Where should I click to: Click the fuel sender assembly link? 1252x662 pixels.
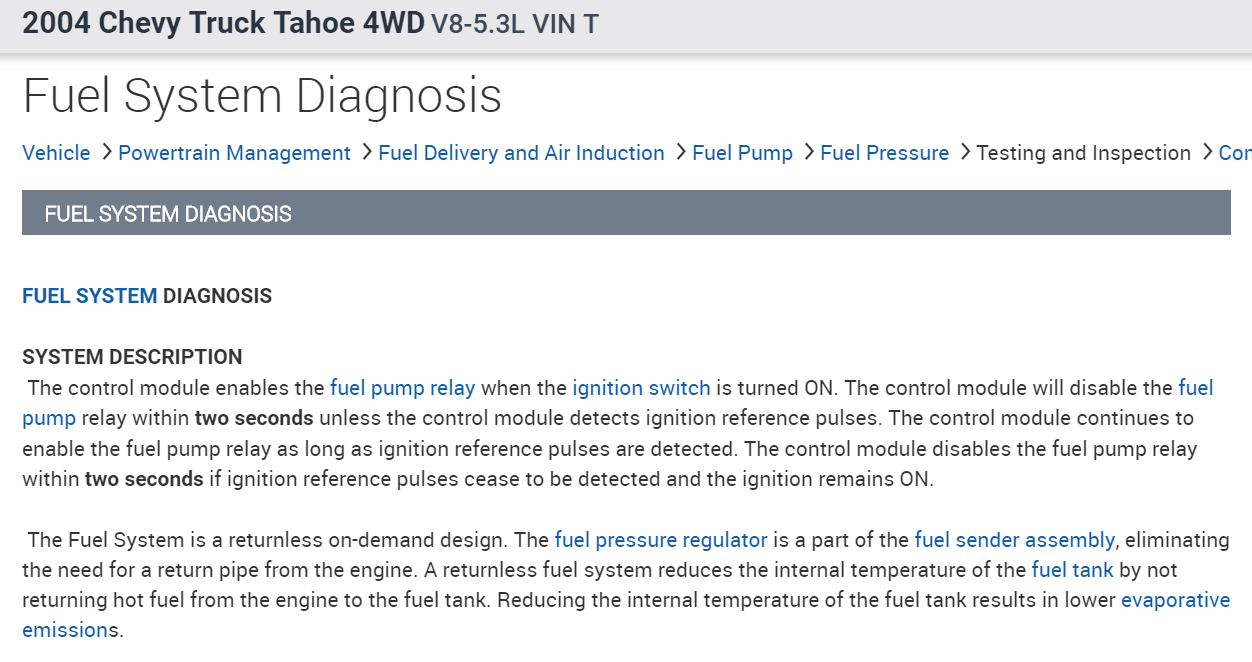click(1014, 540)
